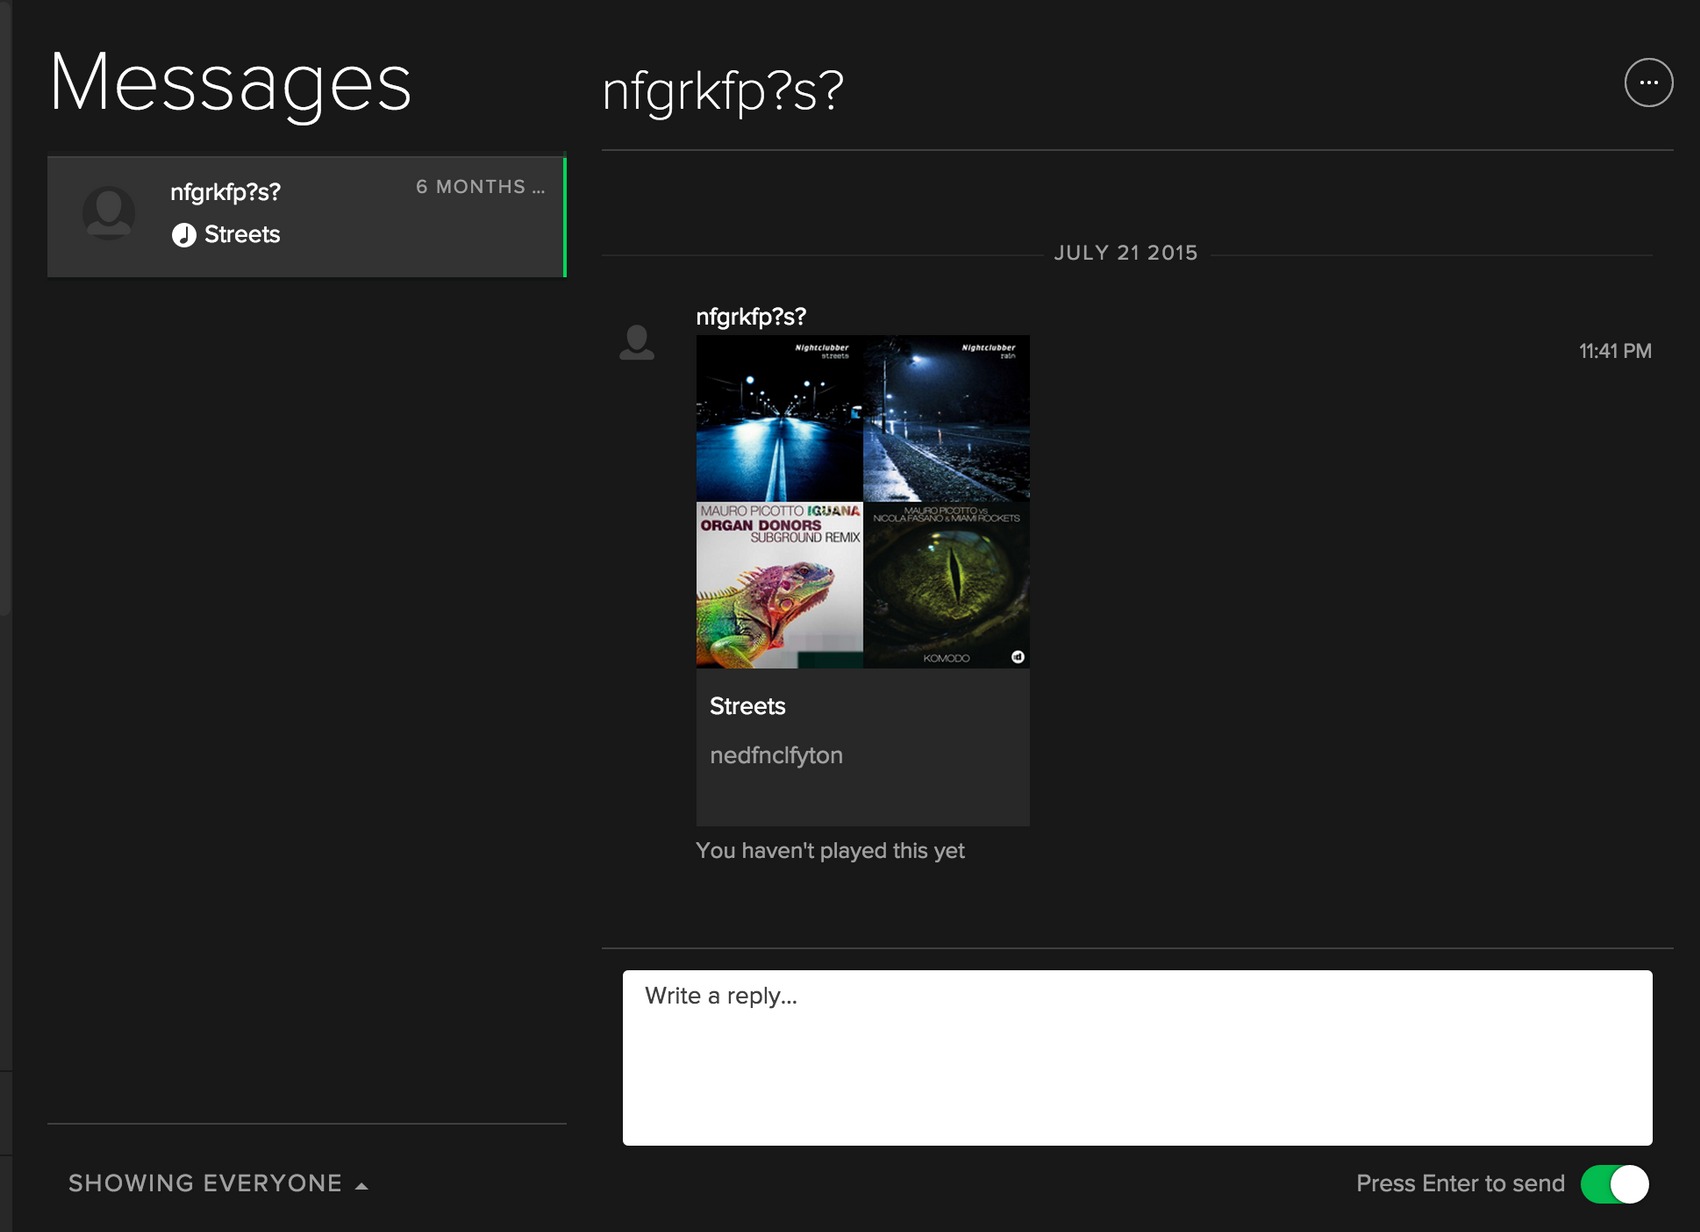The height and width of the screenshot is (1232, 1700).
Task: Click the avatar in the conversation list
Action: click(x=109, y=213)
